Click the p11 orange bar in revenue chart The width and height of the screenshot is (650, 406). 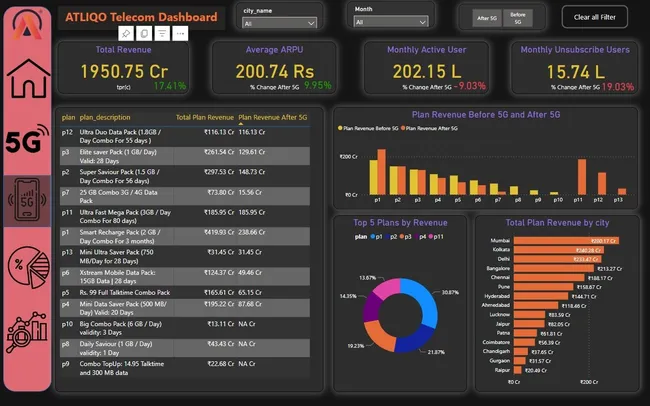pos(582,177)
